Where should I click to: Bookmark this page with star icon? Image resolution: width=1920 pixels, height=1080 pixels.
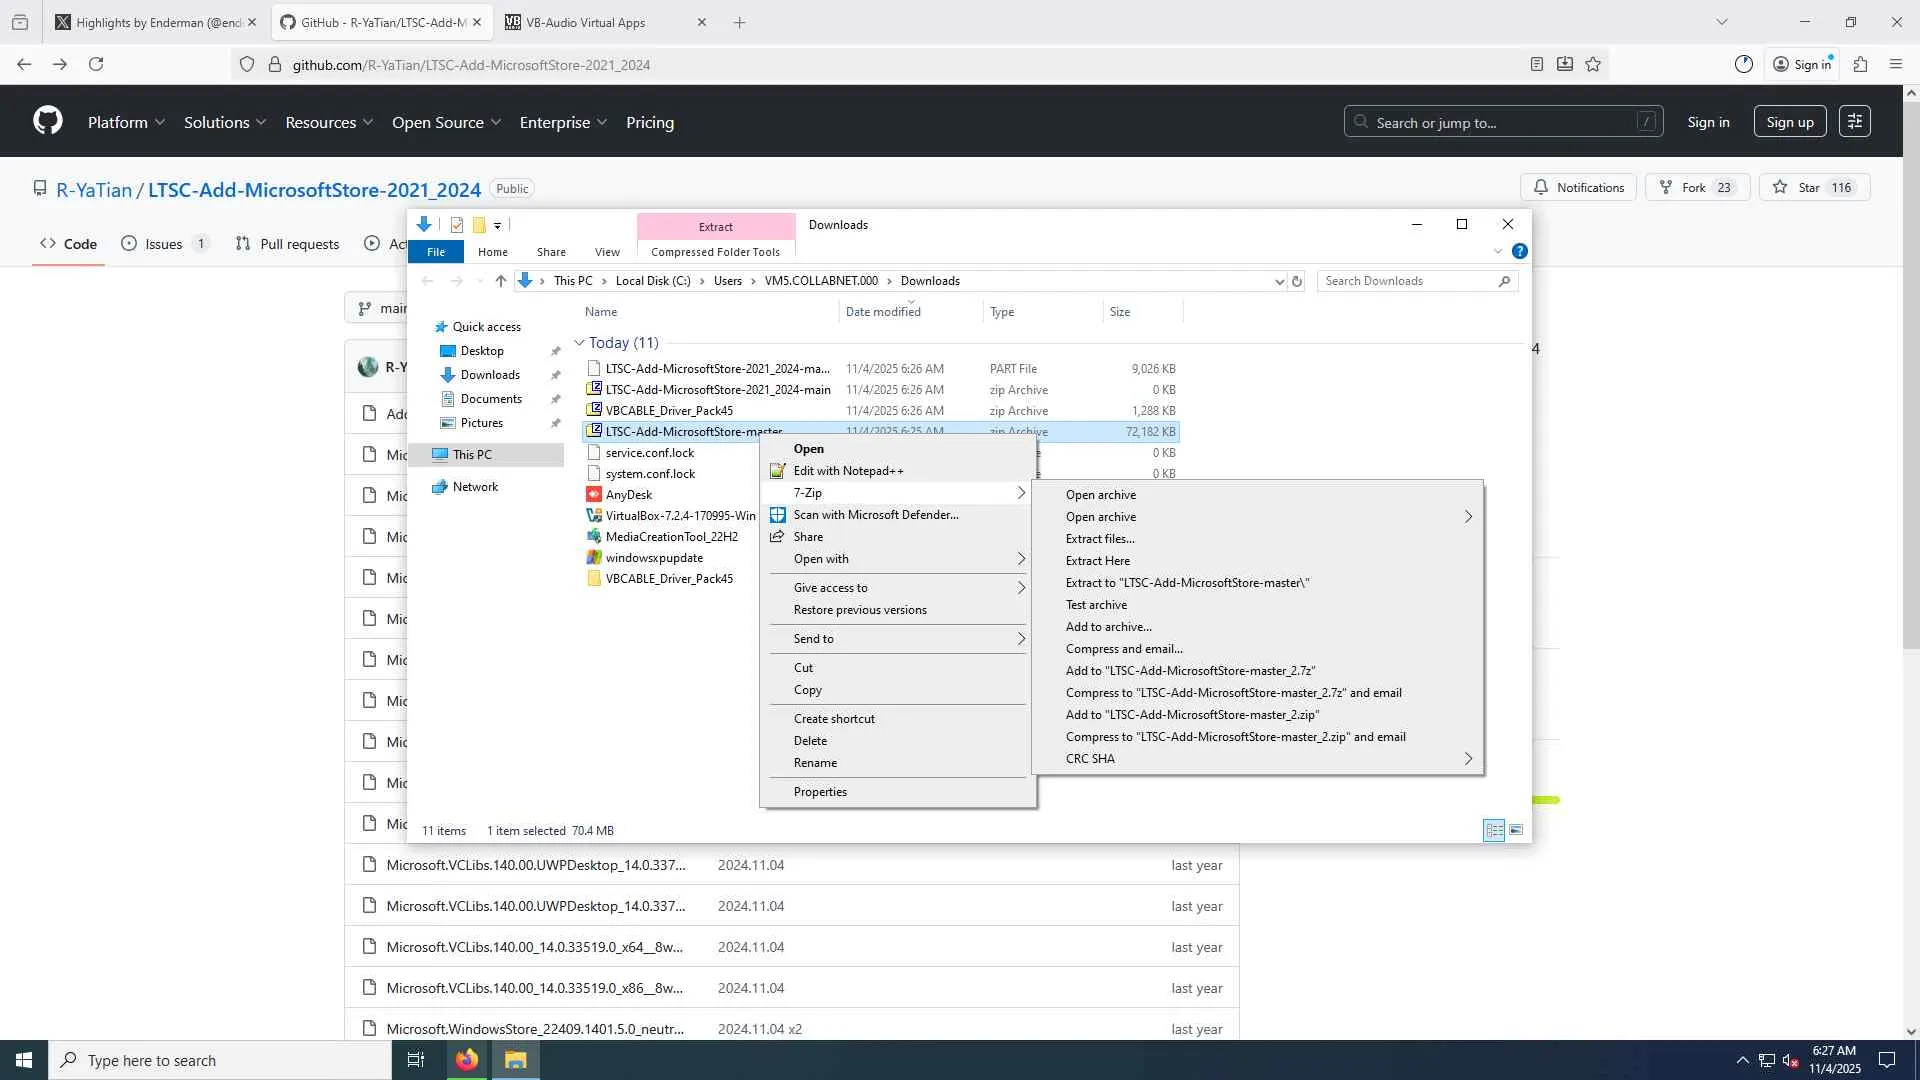click(x=1593, y=64)
